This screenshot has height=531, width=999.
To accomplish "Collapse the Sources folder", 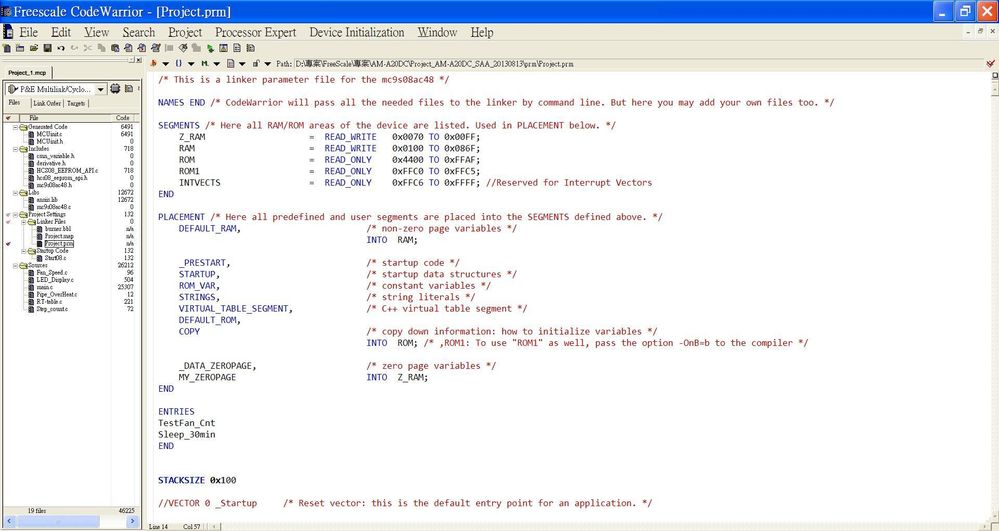I will tap(15, 265).
